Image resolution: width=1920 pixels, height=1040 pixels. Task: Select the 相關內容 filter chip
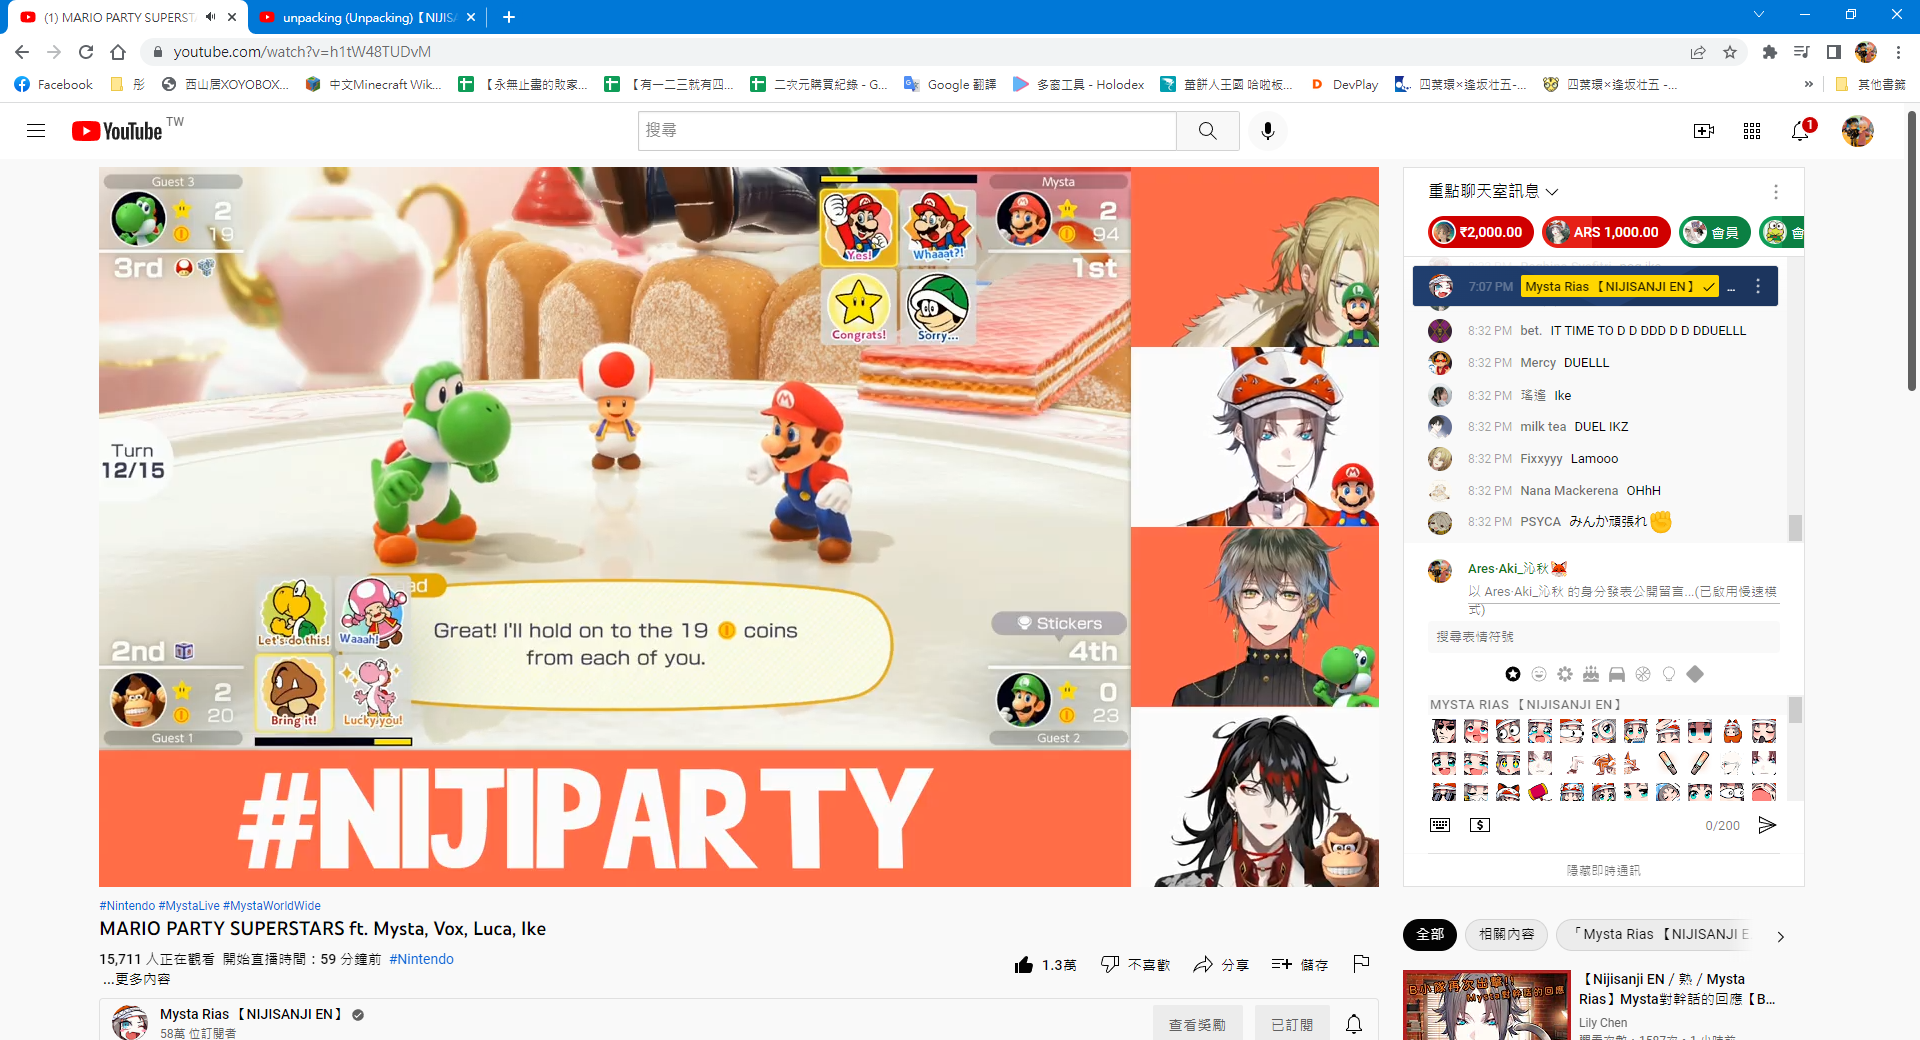1507,934
